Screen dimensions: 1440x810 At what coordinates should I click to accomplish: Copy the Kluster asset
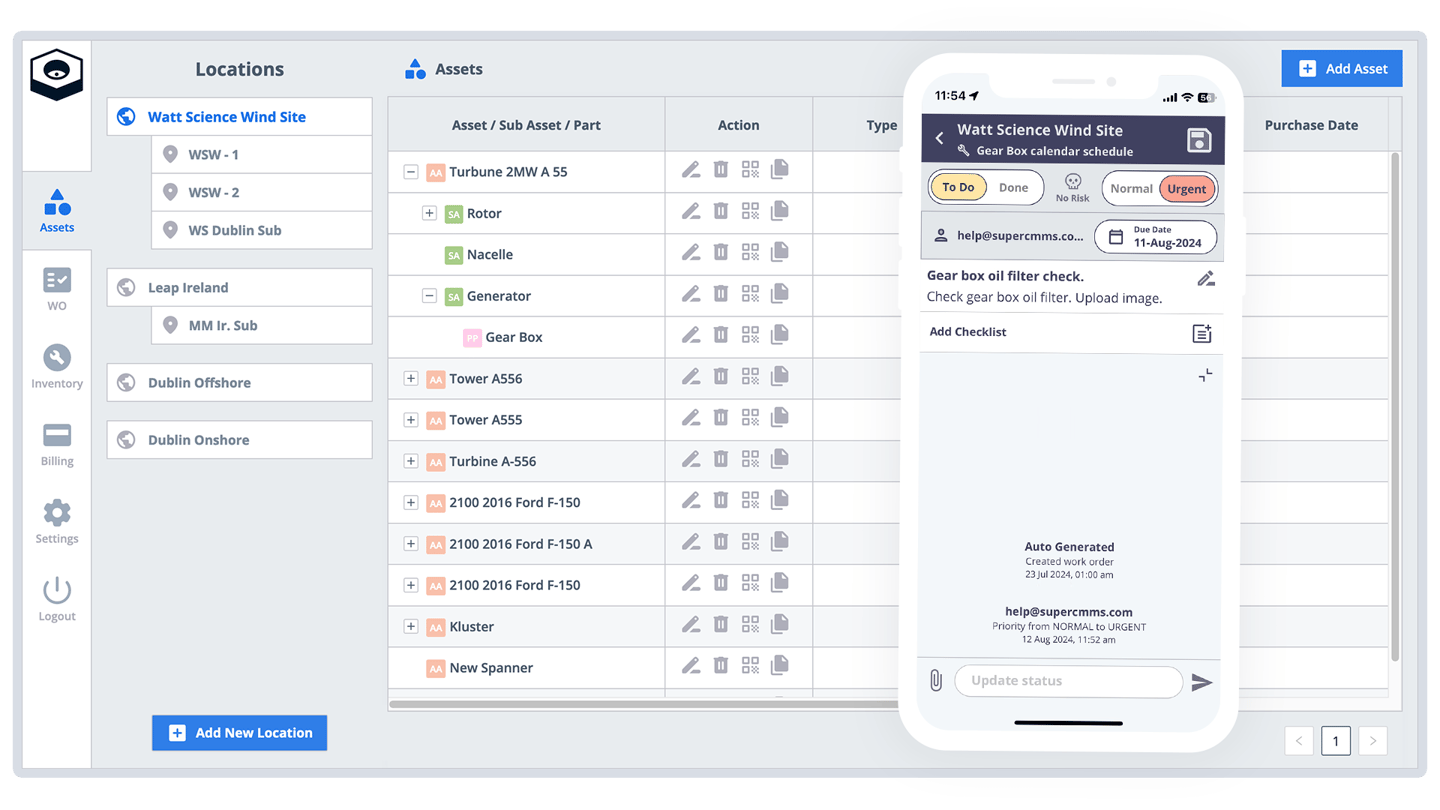[x=780, y=625]
